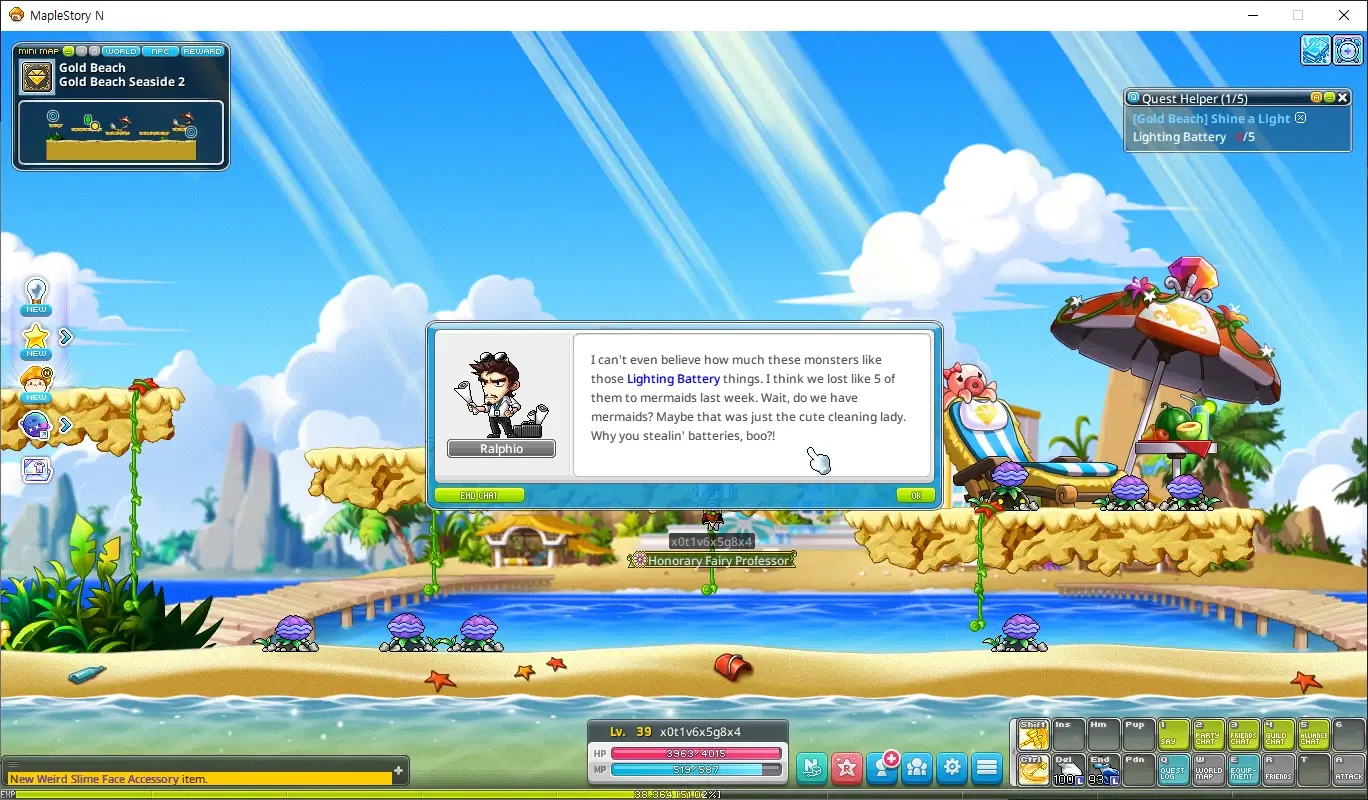Click the ATTACK quick slot A
The image size is (1368, 800).
coord(1349,768)
